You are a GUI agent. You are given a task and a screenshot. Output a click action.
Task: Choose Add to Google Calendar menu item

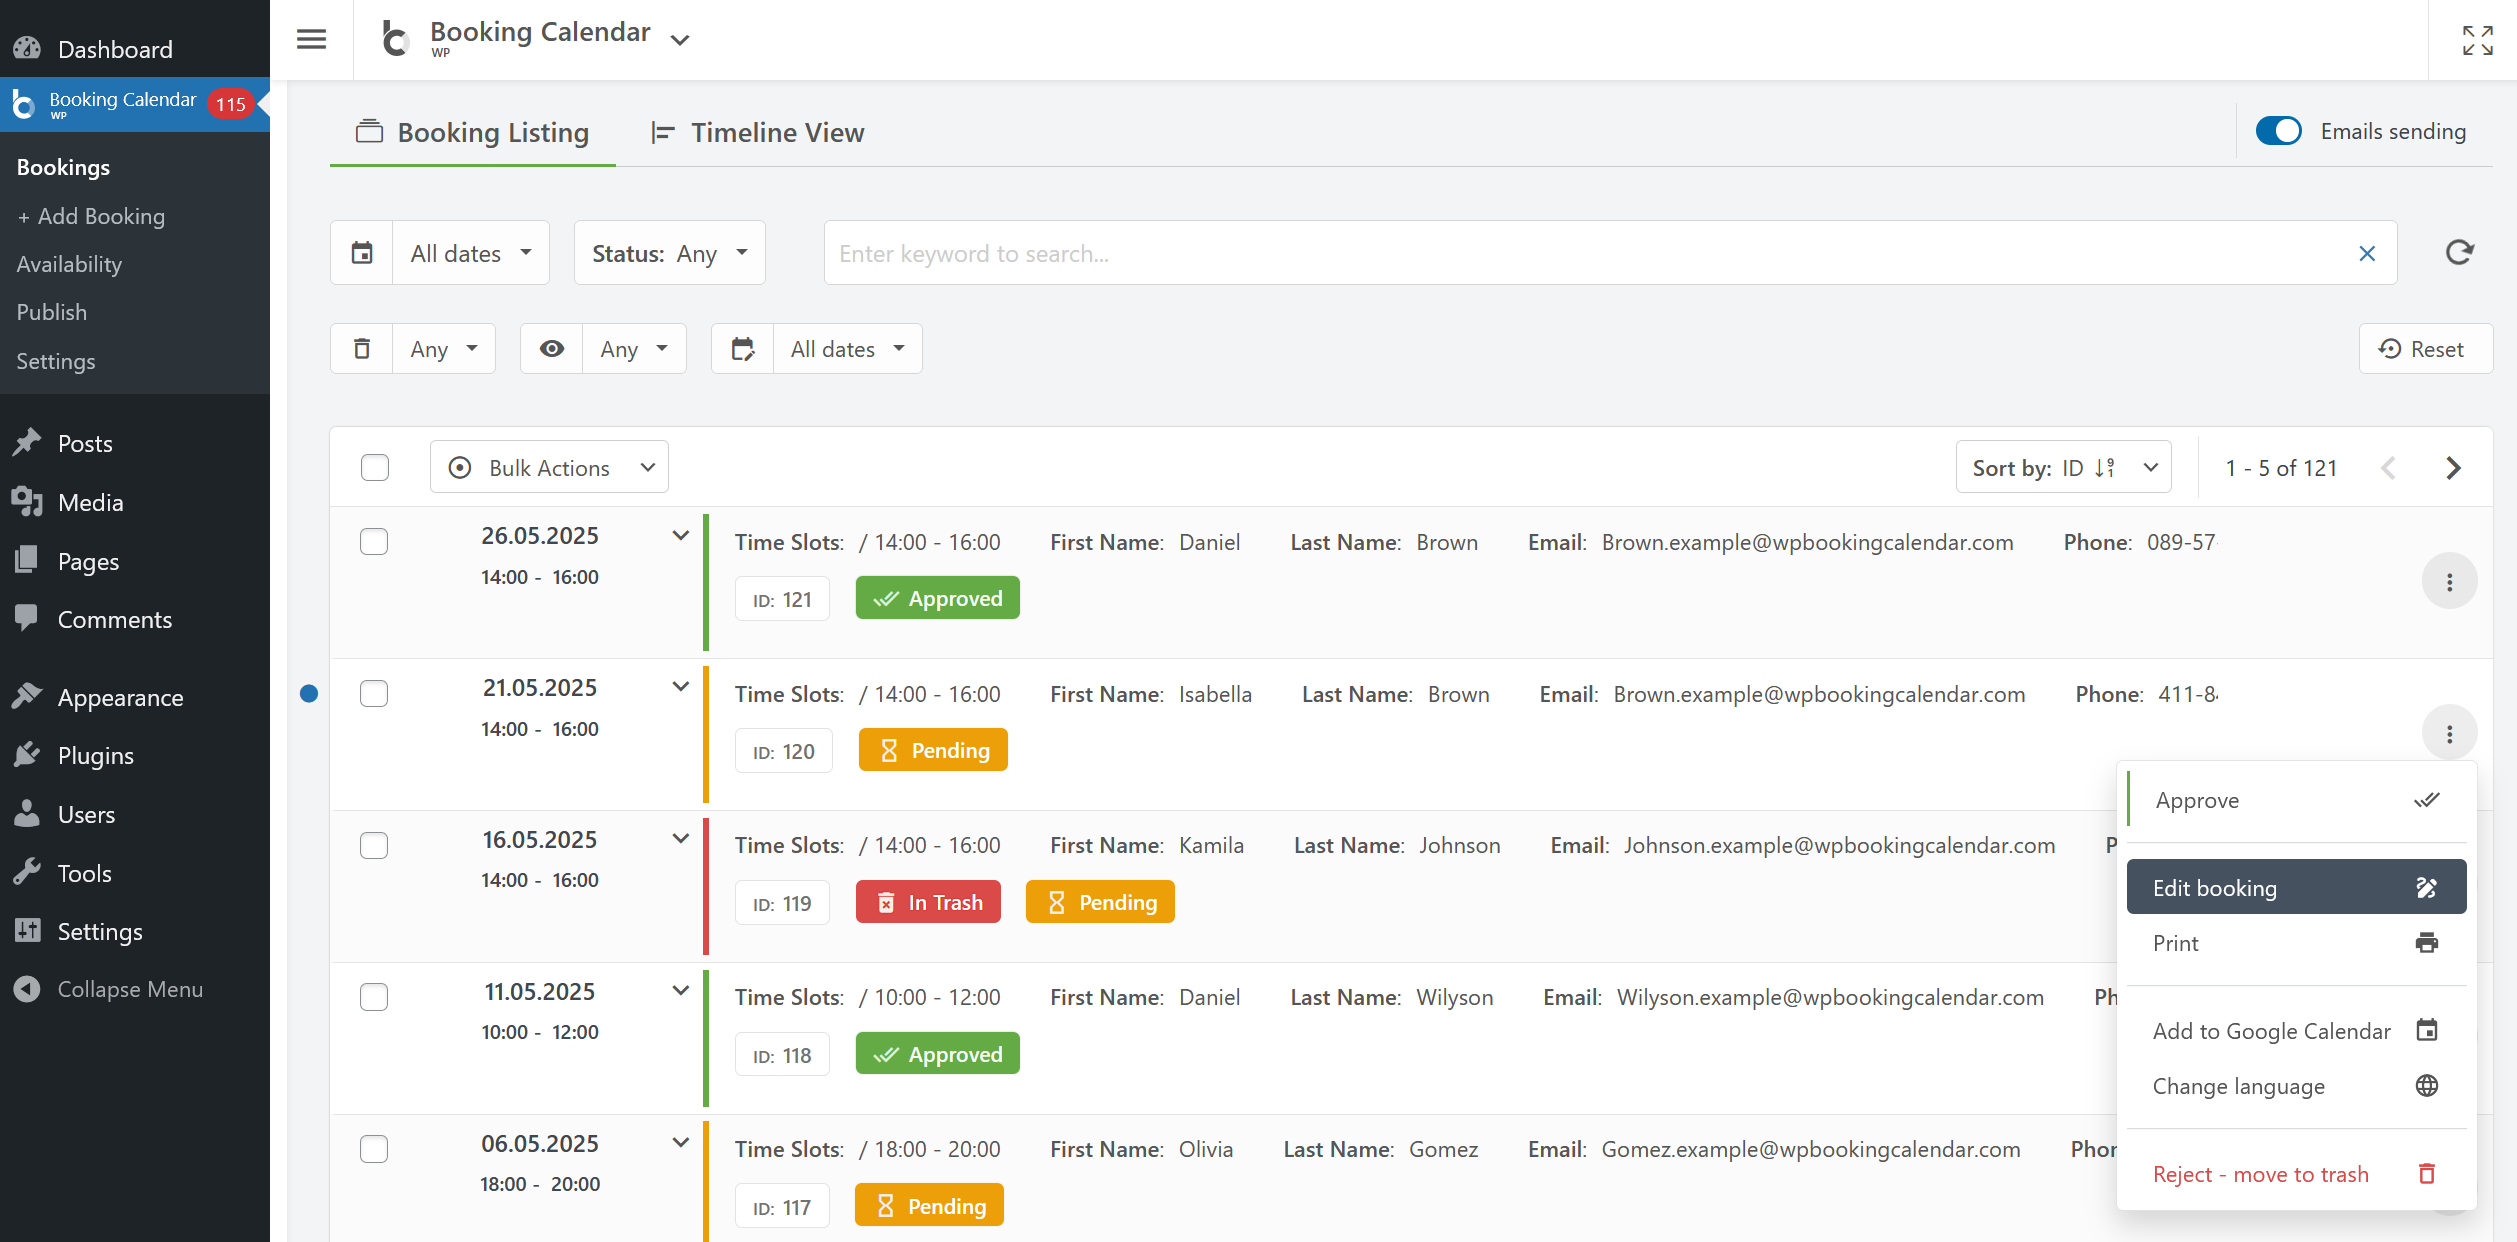[2296, 1031]
